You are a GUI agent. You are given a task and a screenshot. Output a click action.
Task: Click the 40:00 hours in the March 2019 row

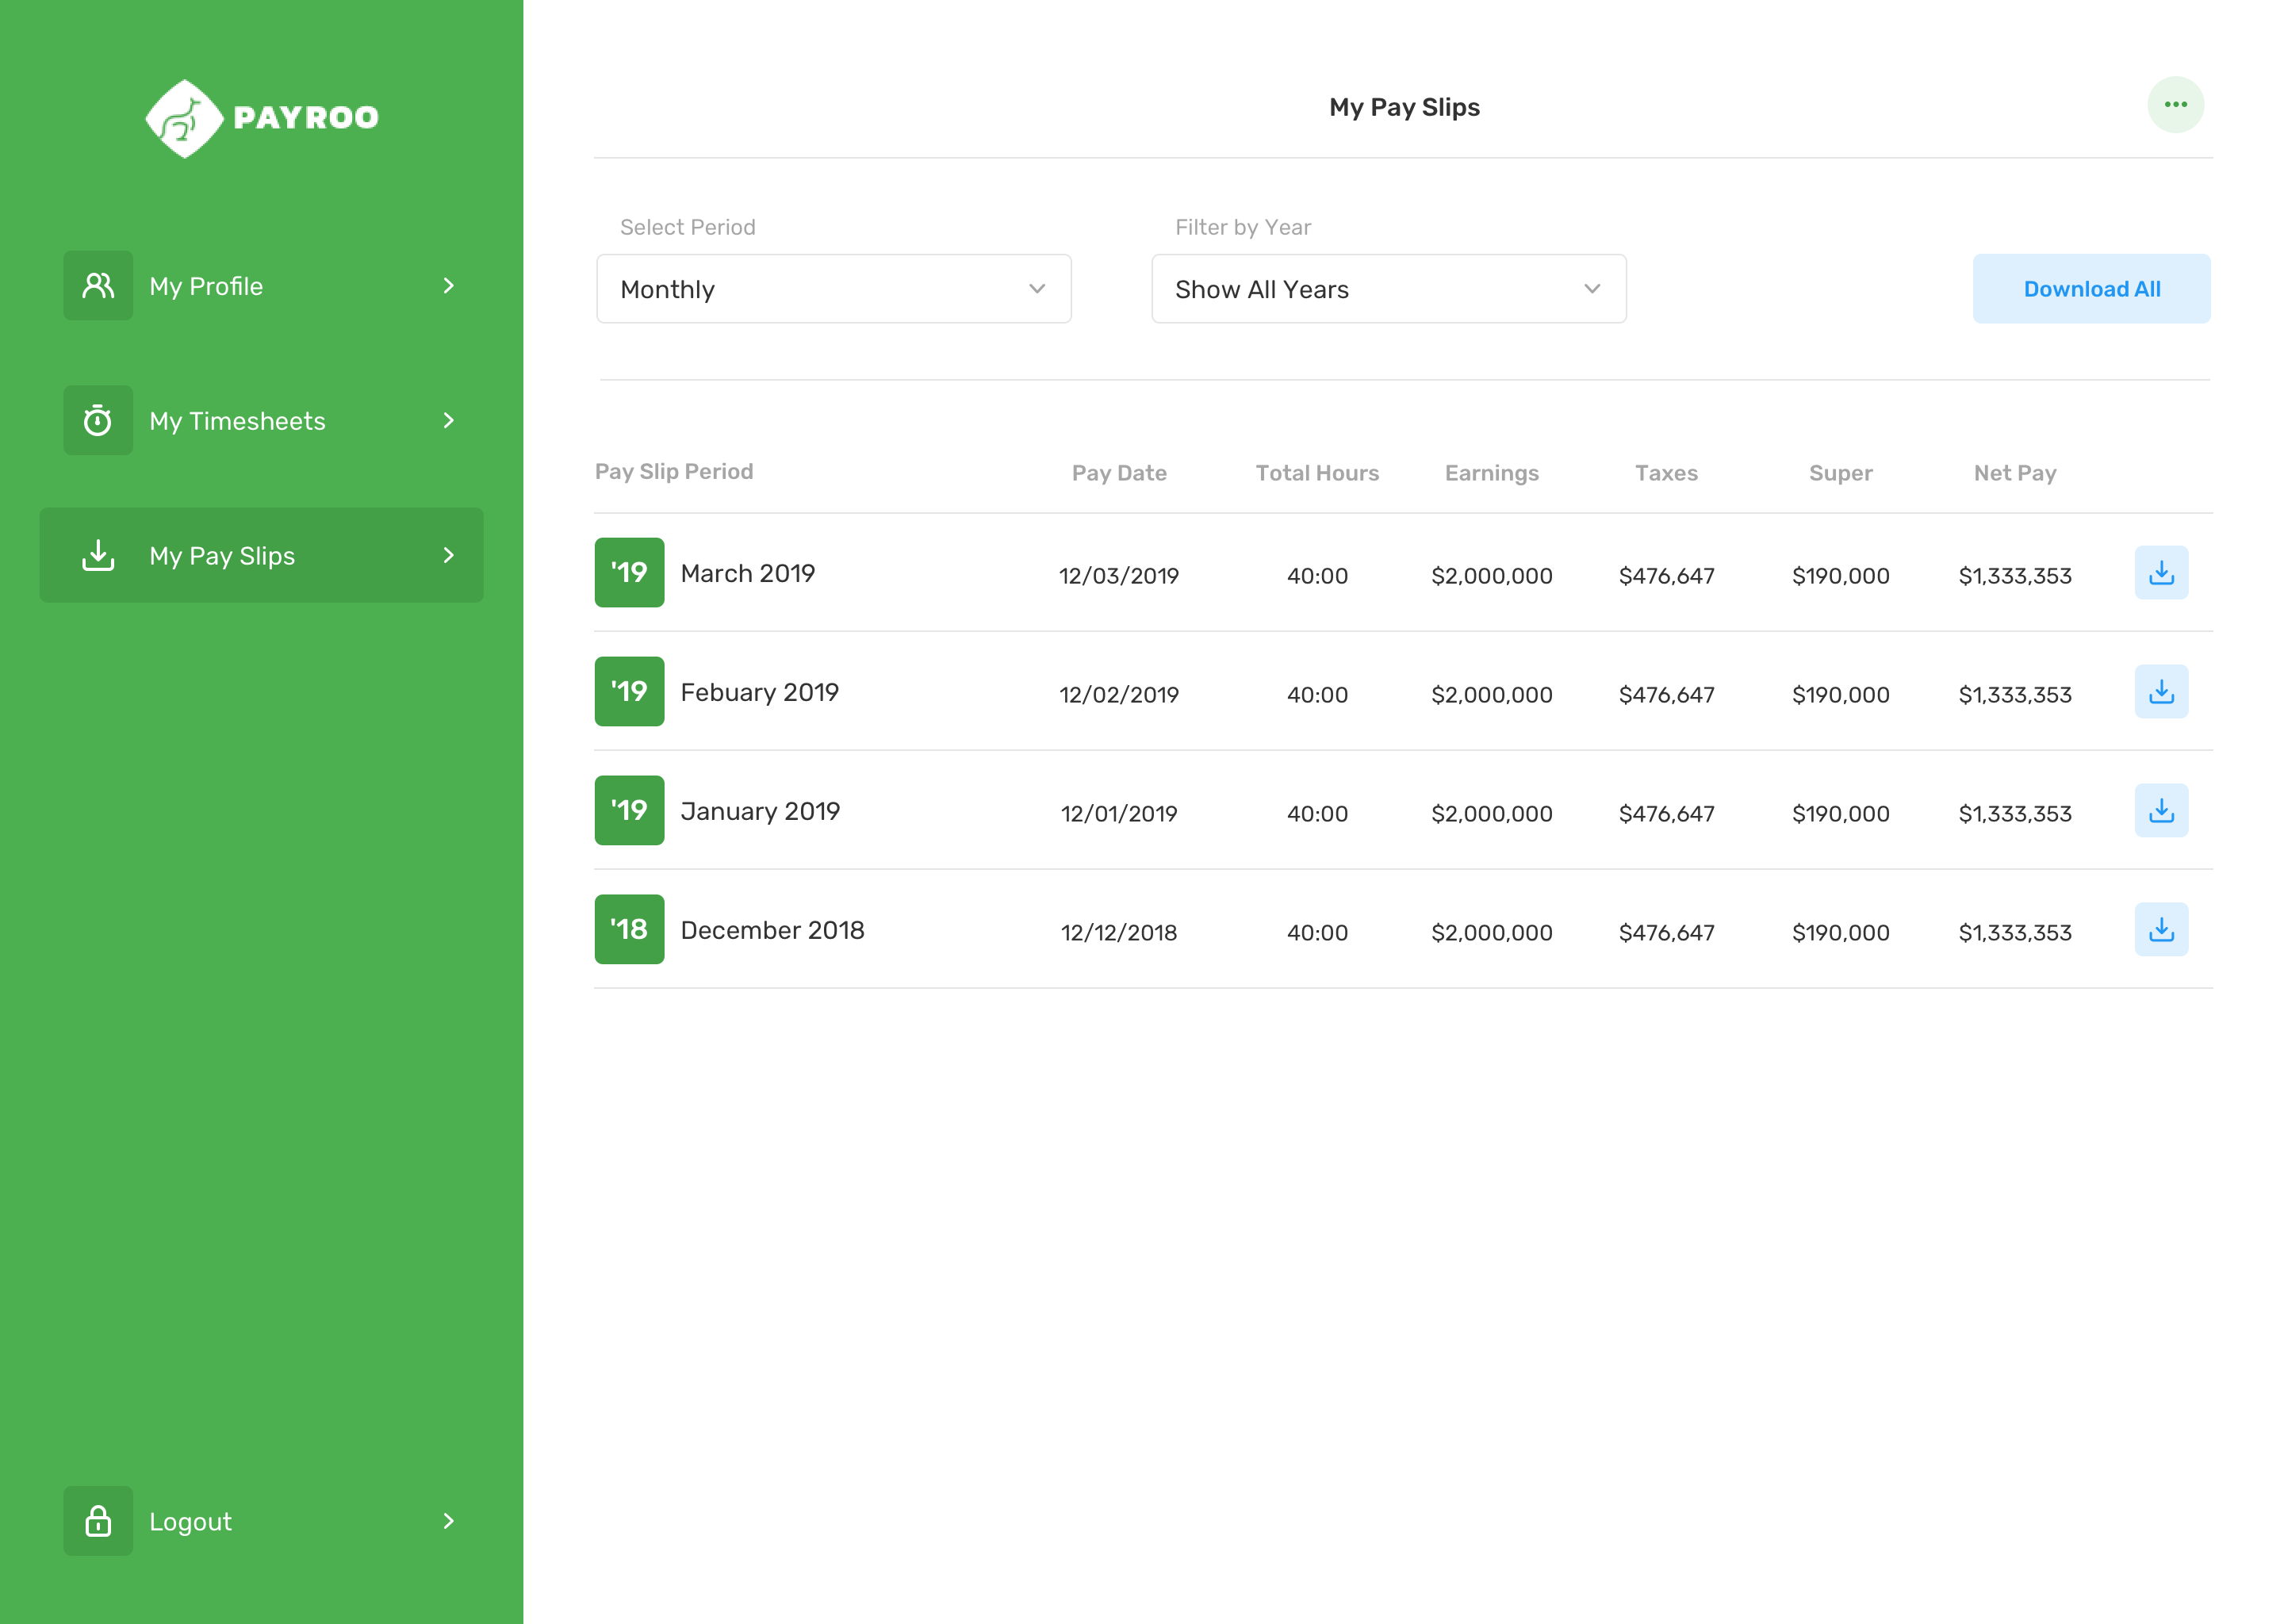tap(1317, 576)
